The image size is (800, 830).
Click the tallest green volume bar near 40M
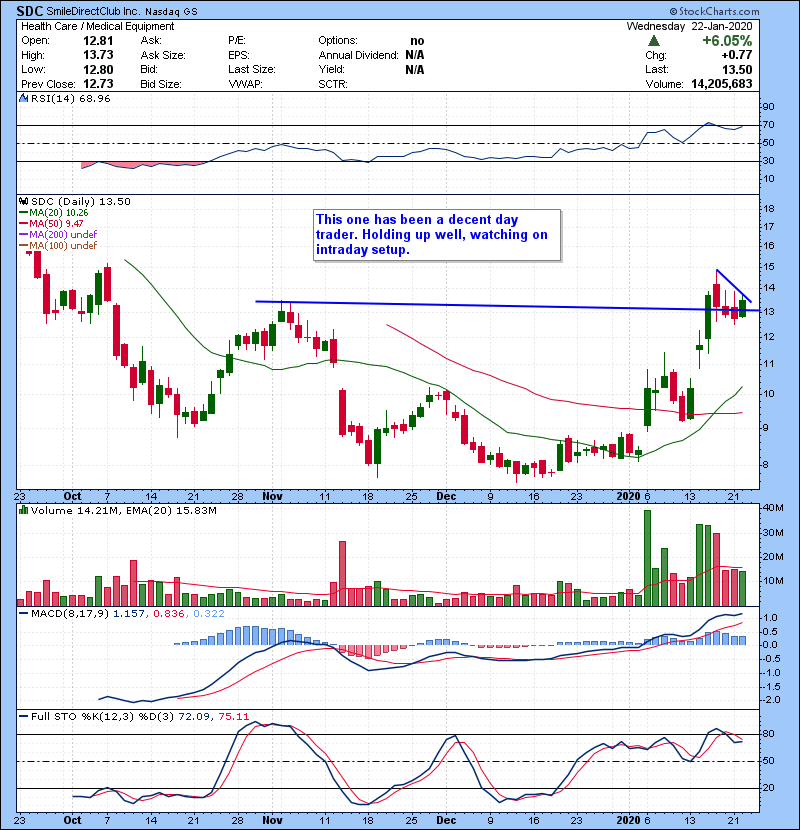647,558
